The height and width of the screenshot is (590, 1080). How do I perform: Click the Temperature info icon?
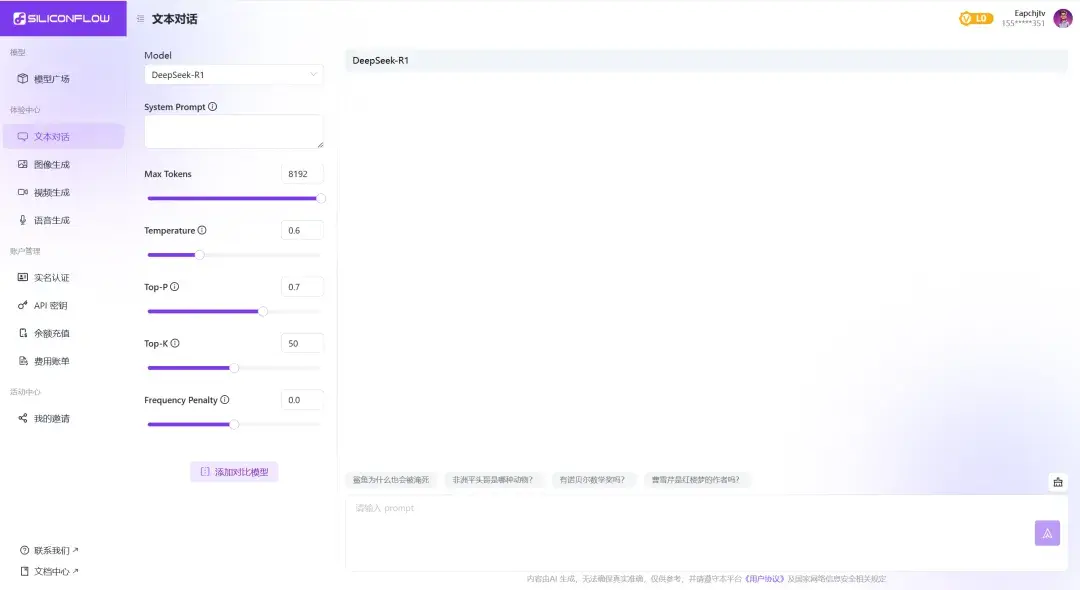[x=202, y=231]
